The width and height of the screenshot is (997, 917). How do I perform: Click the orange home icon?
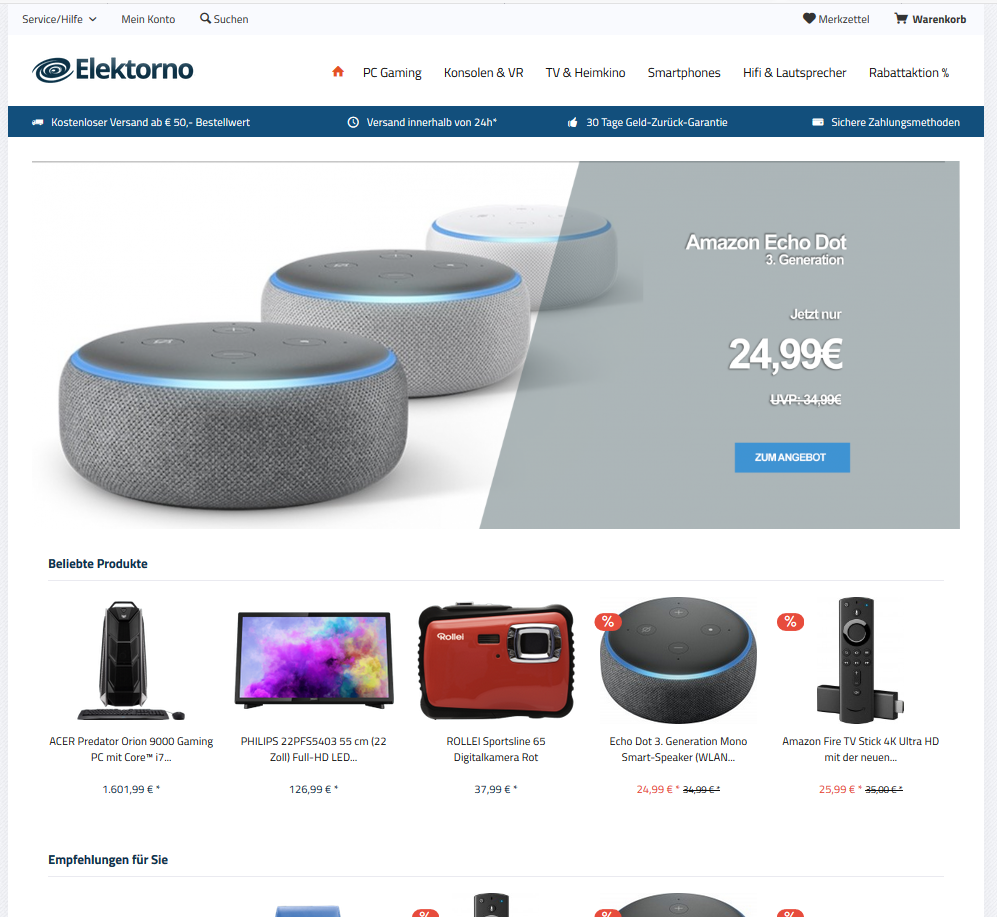coord(338,72)
